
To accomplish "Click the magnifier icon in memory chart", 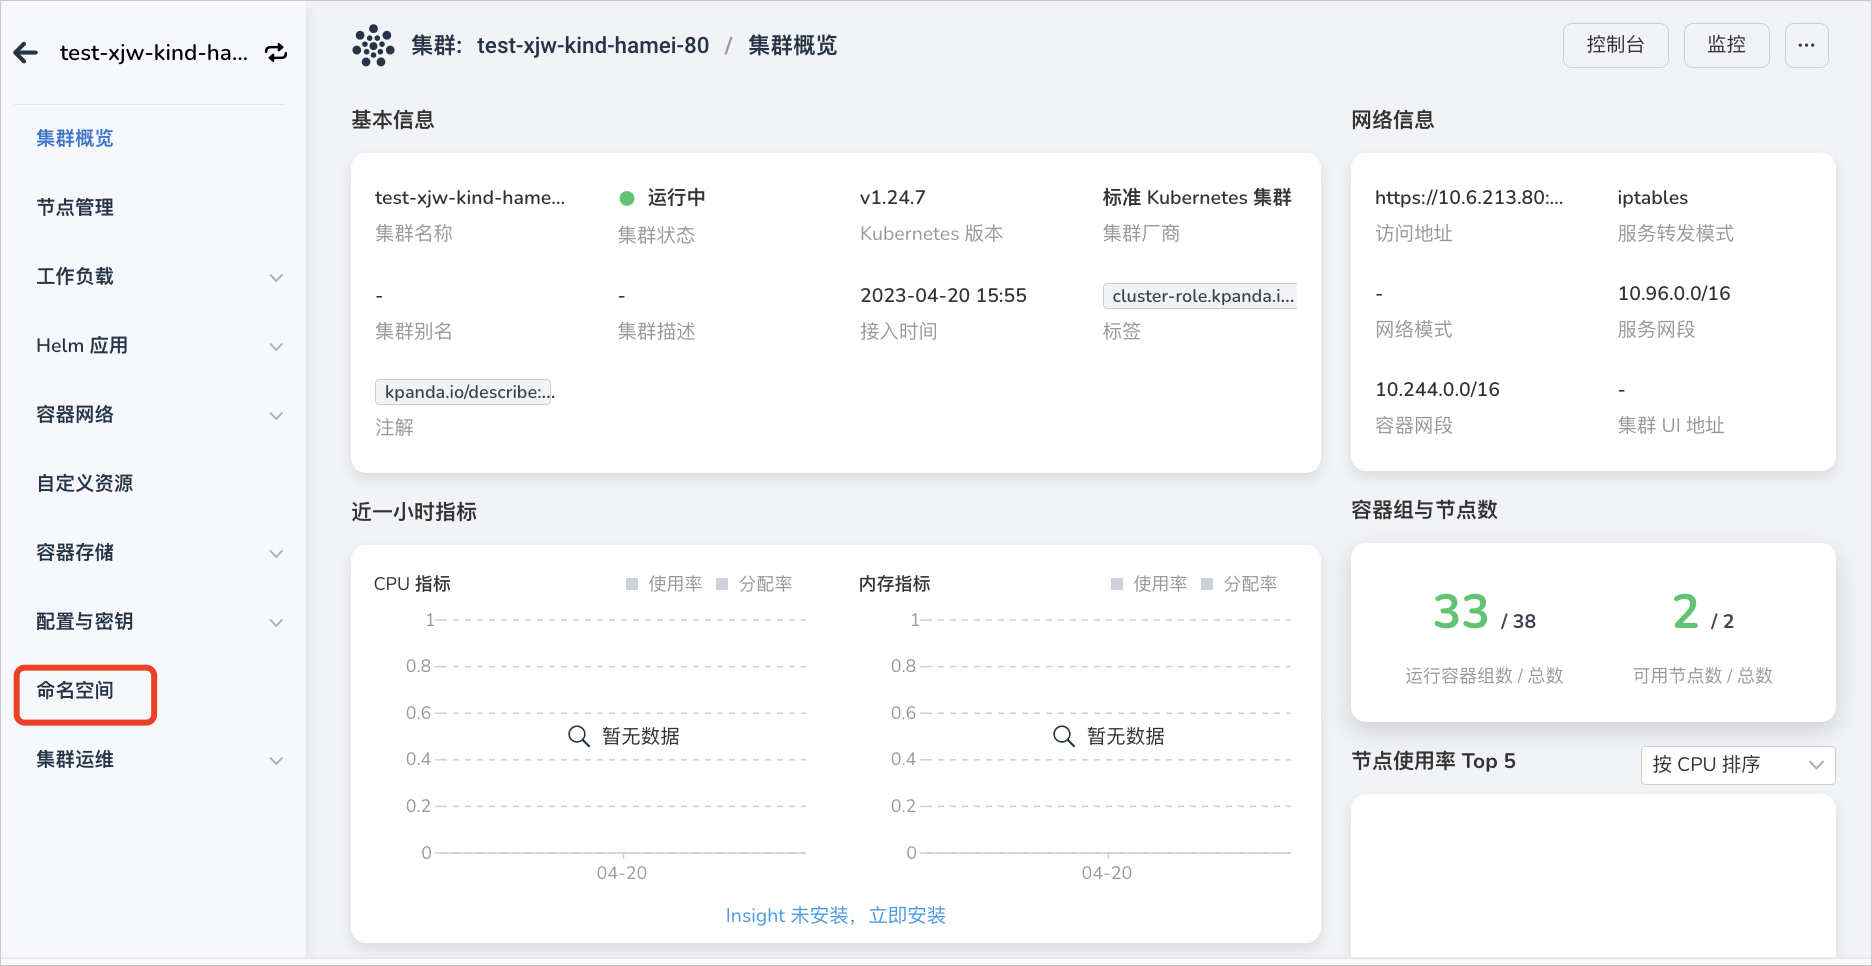I will click(1064, 736).
